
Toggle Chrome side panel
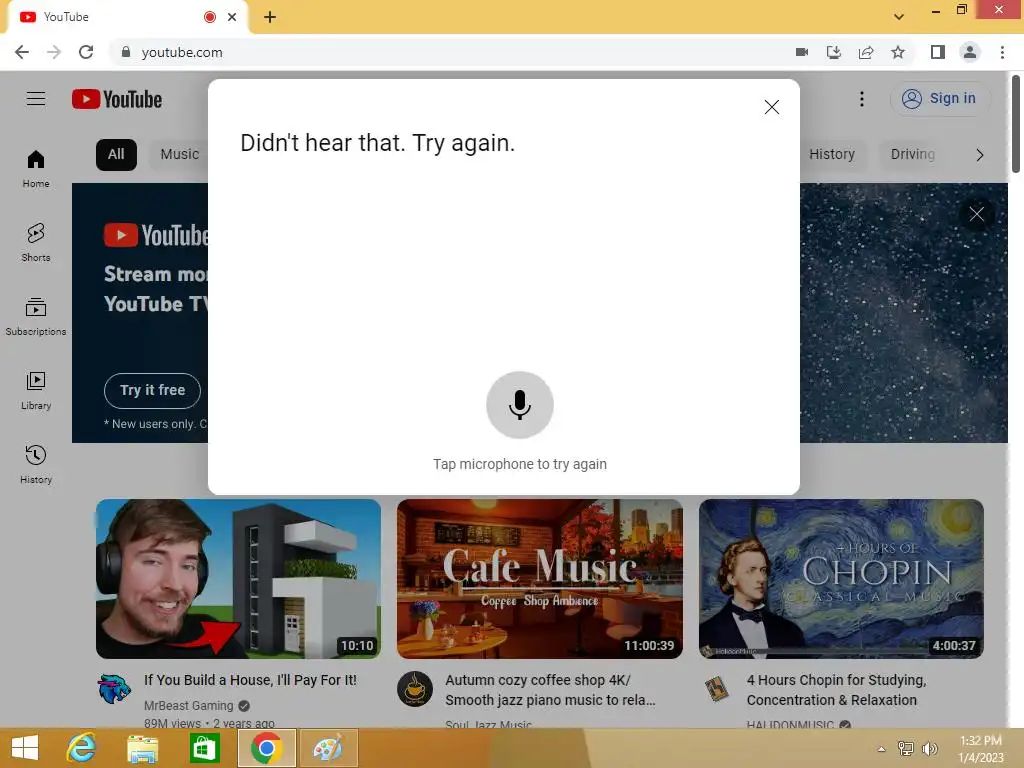[938, 52]
